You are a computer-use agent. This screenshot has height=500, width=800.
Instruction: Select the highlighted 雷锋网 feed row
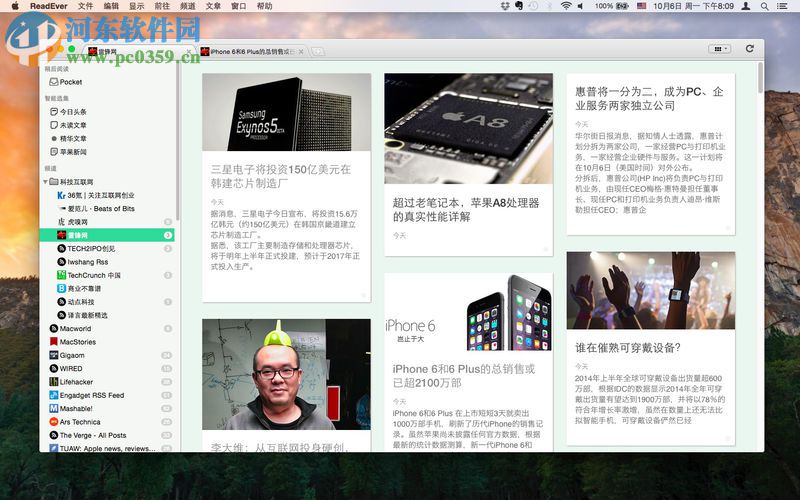(x=107, y=235)
